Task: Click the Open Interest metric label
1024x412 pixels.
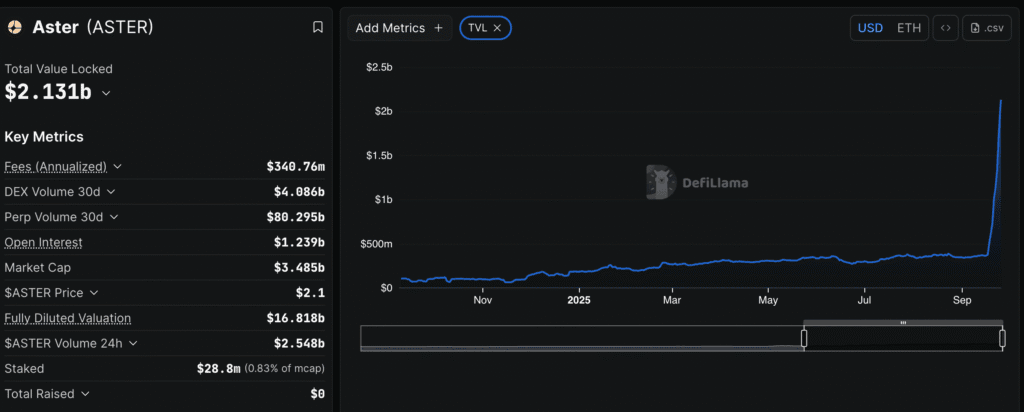Action: pyautogui.click(x=43, y=242)
